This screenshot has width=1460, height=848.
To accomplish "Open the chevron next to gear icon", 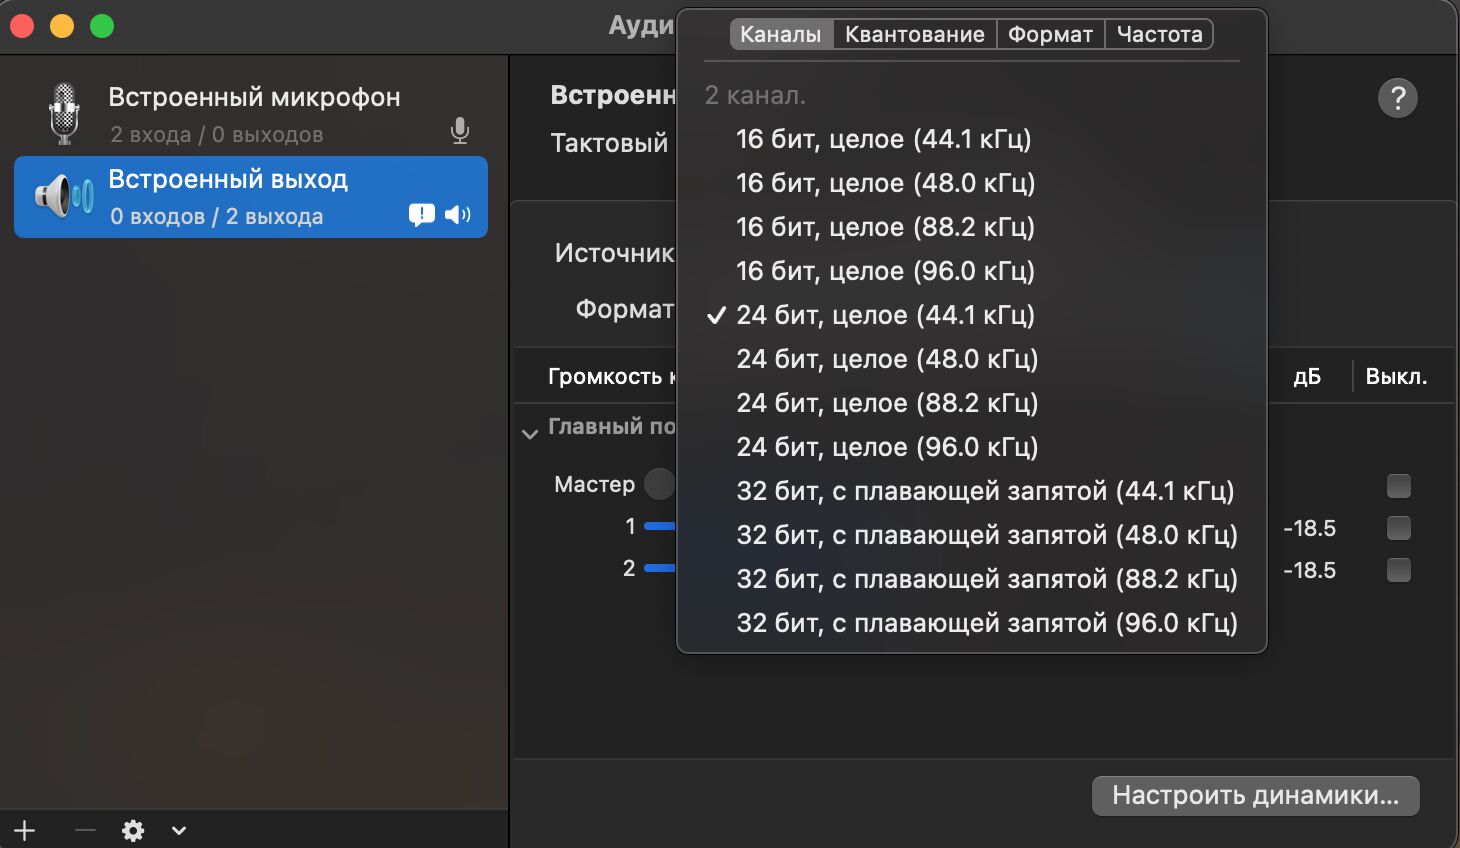I will click(x=179, y=830).
